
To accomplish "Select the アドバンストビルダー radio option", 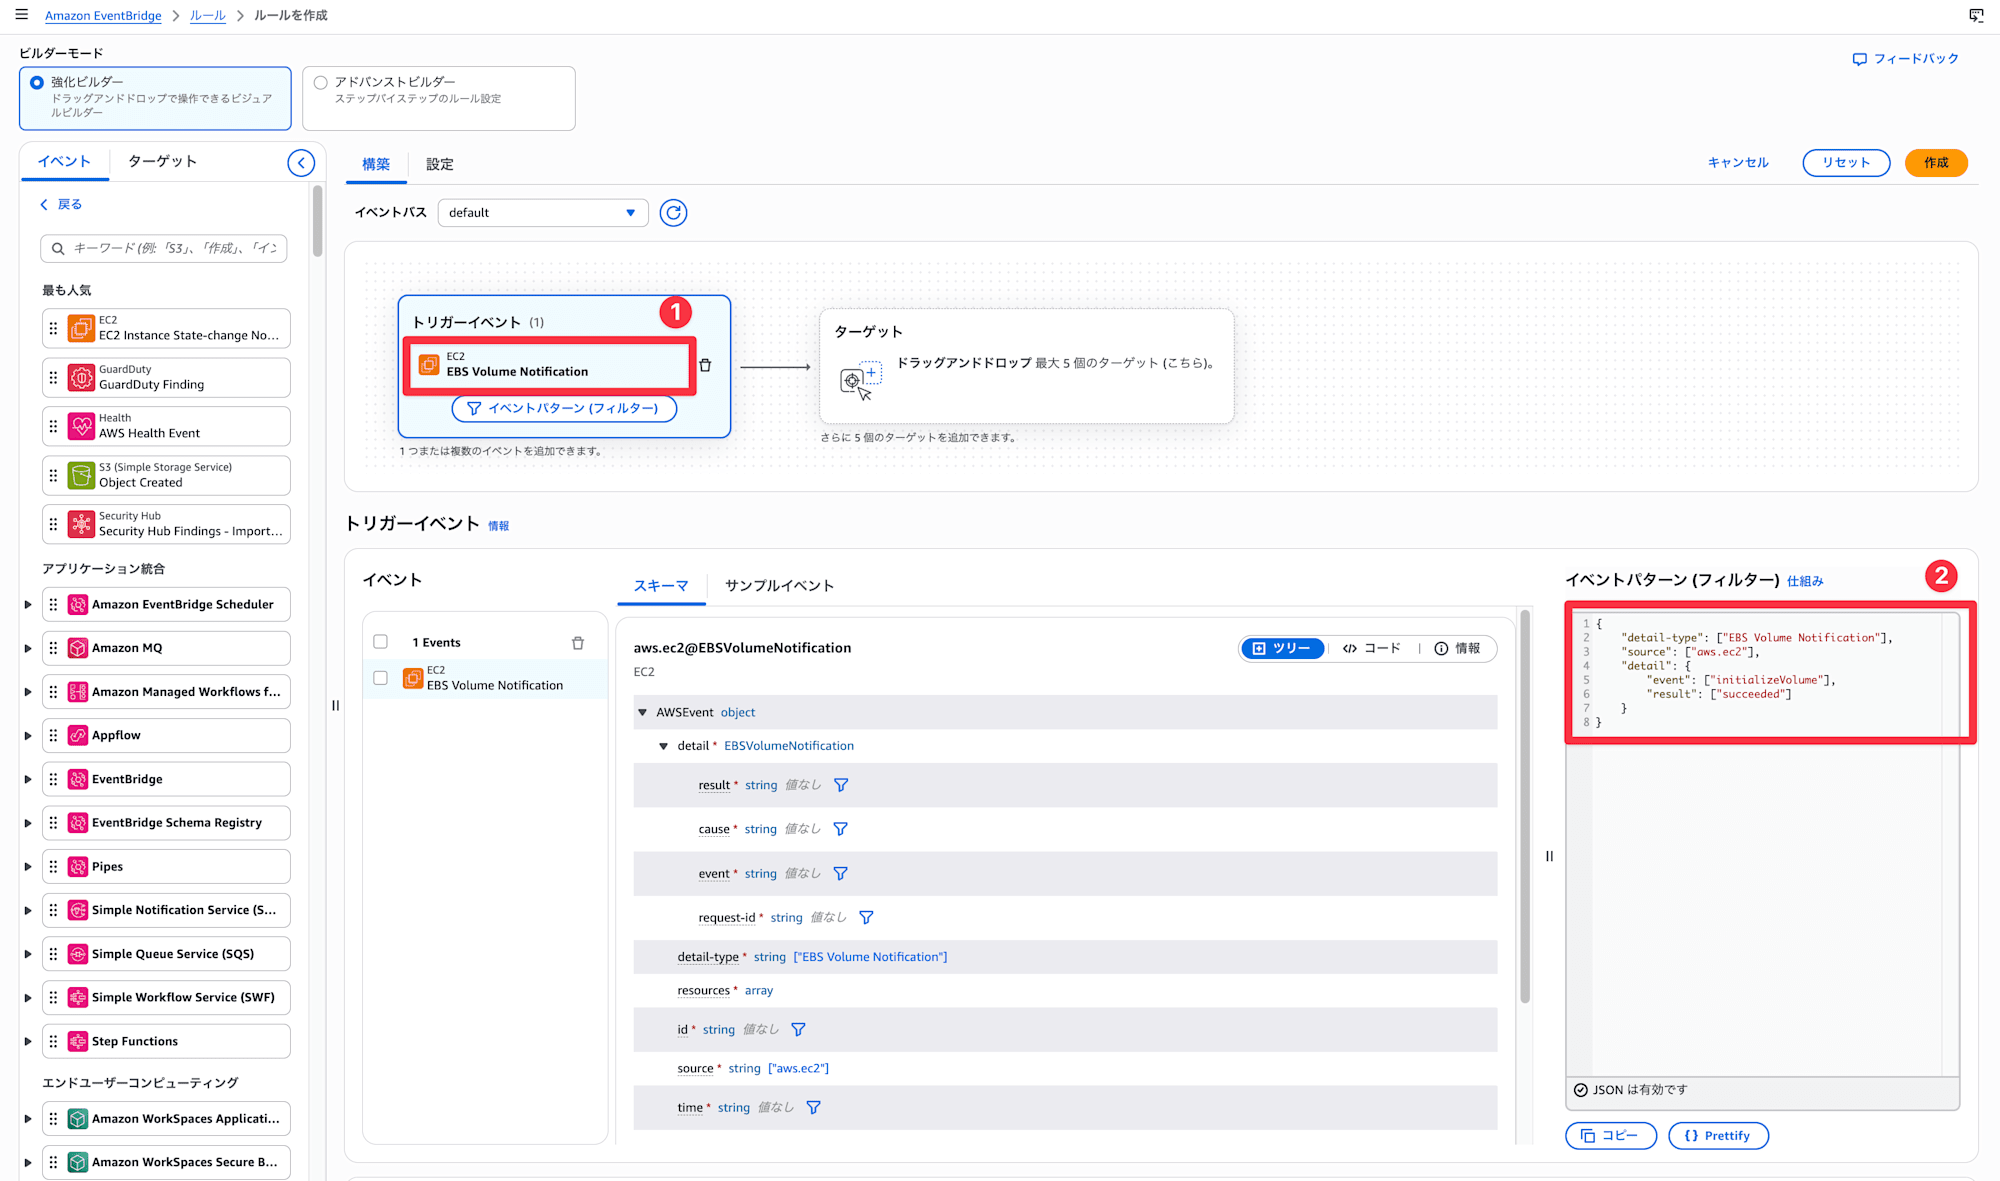I will (320, 83).
